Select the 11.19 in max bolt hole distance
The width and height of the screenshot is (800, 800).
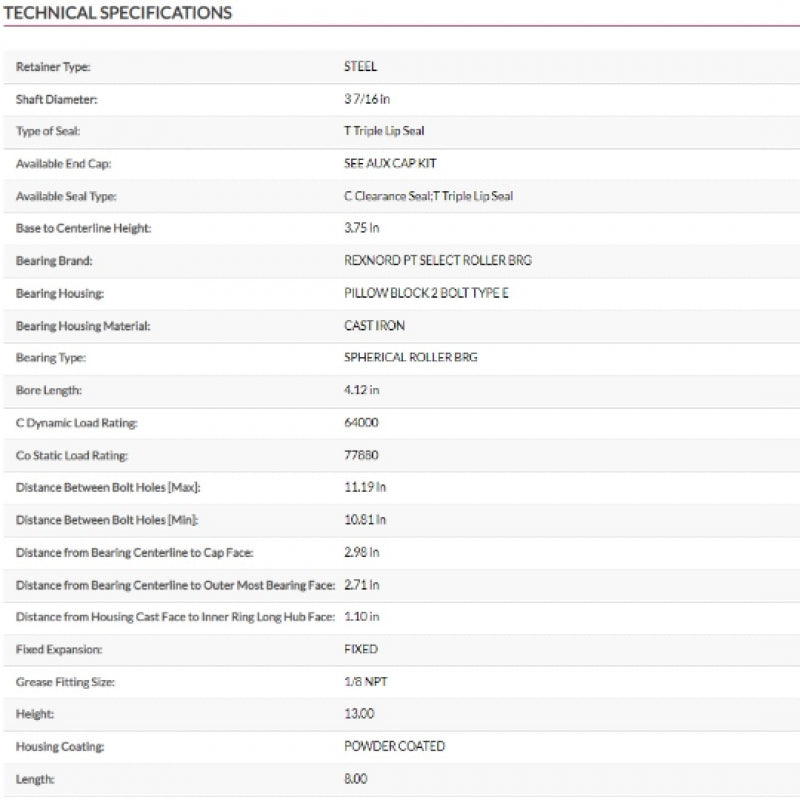tap(365, 487)
